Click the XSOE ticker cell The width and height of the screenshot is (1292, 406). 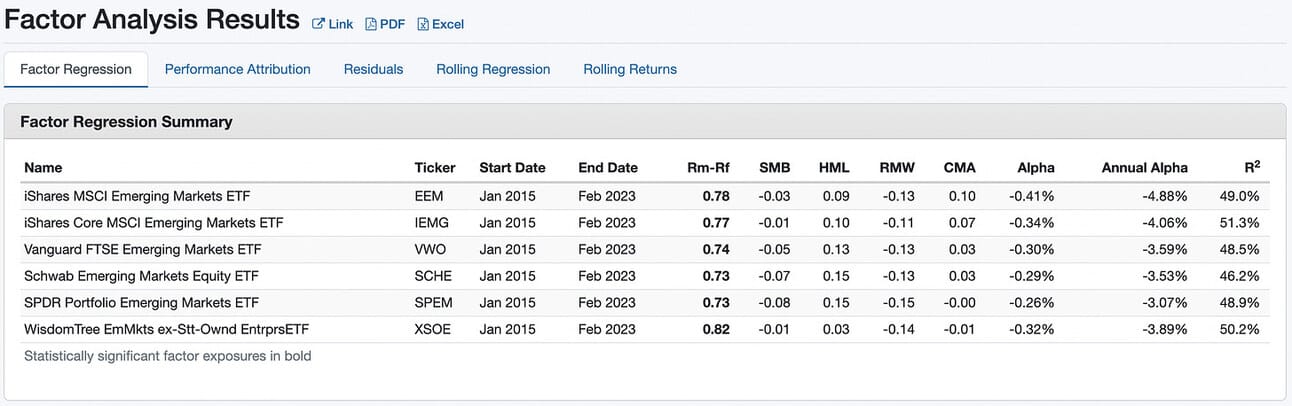pos(433,330)
